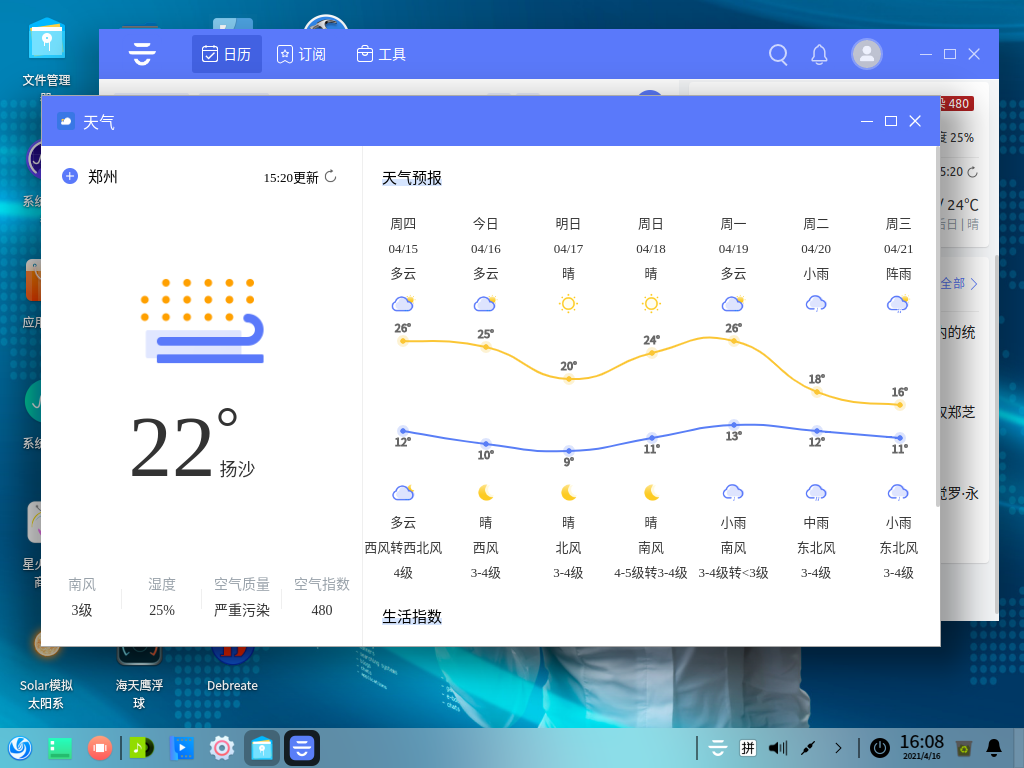Click the 西风转西北风 wind label
The width and height of the screenshot is (1024, 768).
click(403, 548)
